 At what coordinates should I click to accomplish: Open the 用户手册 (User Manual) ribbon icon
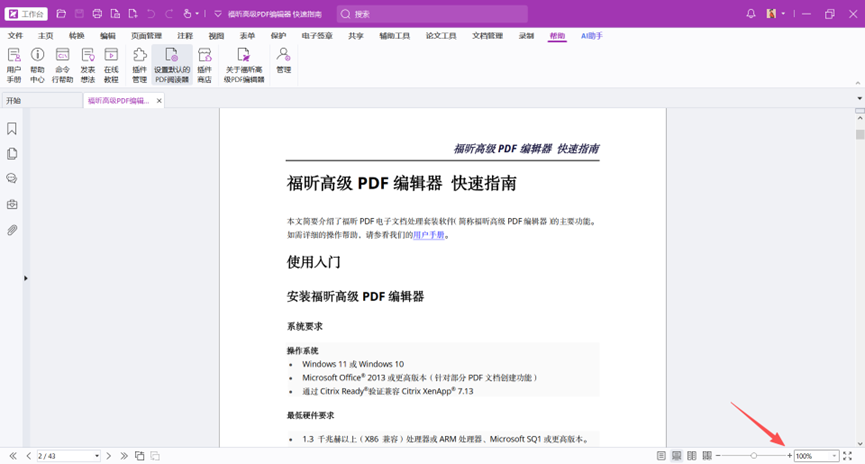[13, 64]
